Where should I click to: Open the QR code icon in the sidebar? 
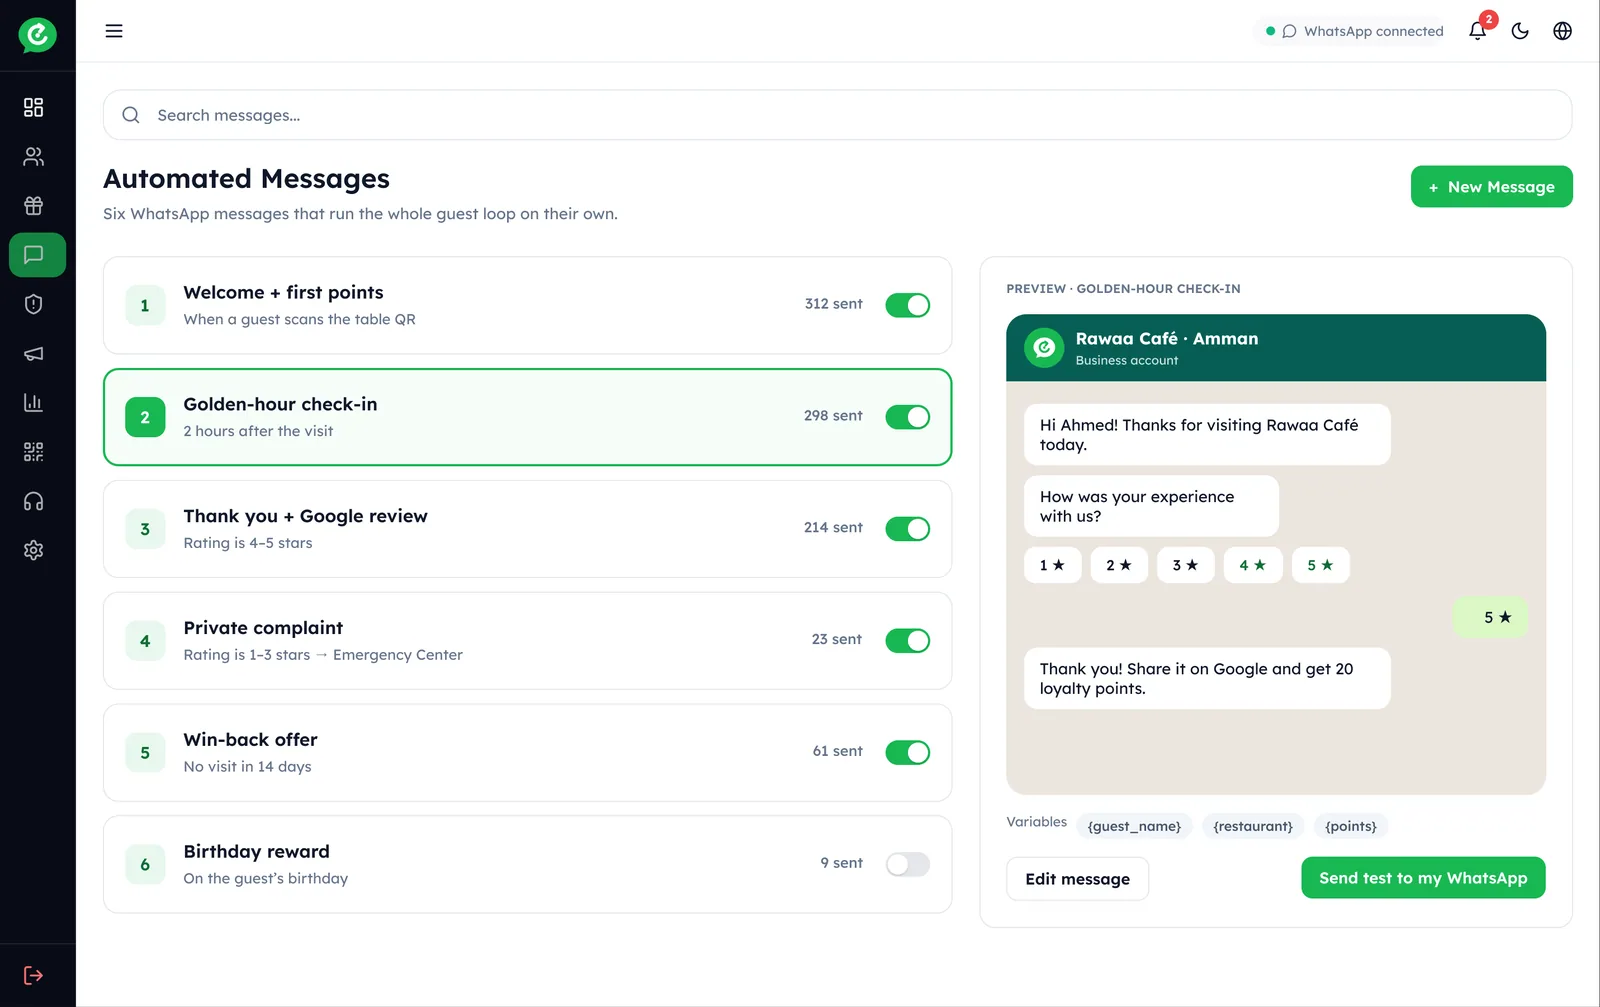[34, 452]
